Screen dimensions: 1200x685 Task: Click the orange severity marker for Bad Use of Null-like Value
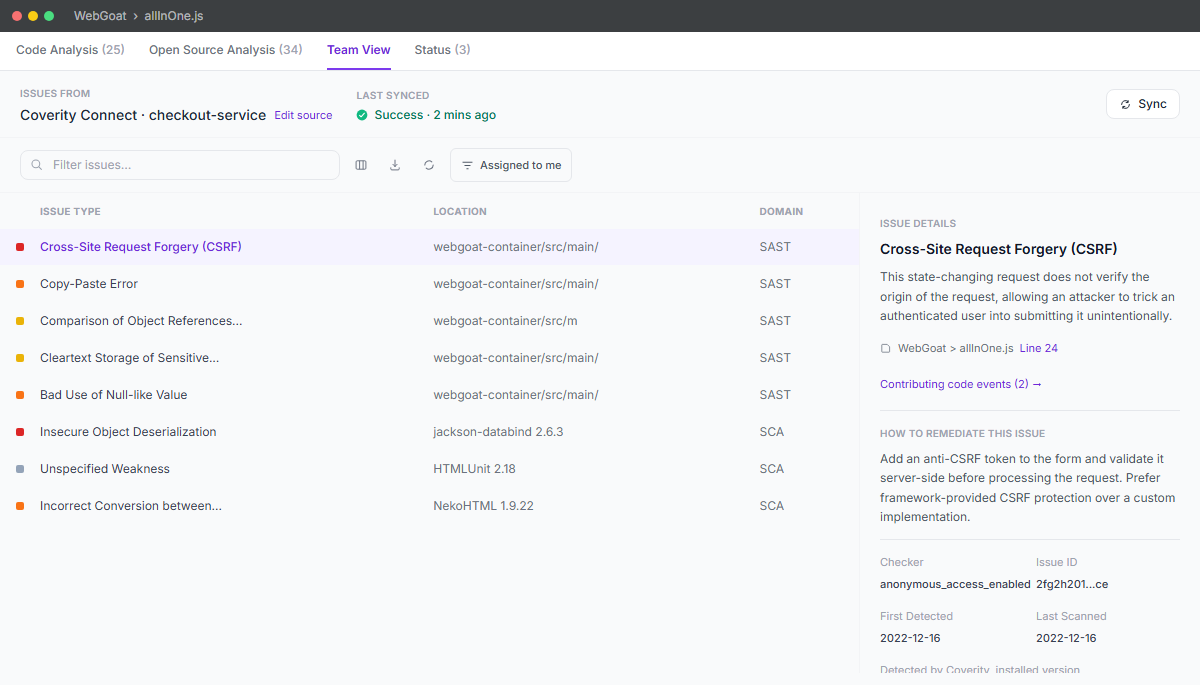[x=20, y=395]
